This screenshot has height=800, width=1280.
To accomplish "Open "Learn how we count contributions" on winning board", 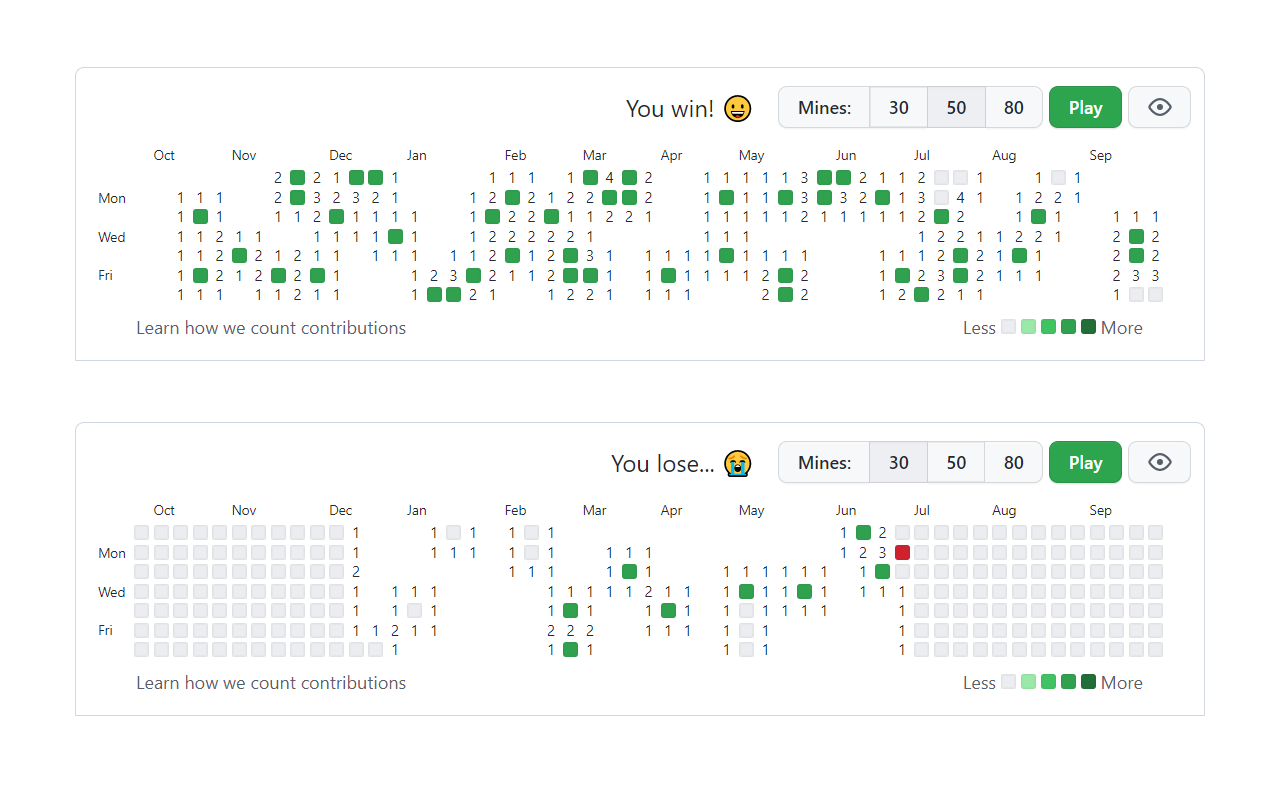I will pos(271,327).
